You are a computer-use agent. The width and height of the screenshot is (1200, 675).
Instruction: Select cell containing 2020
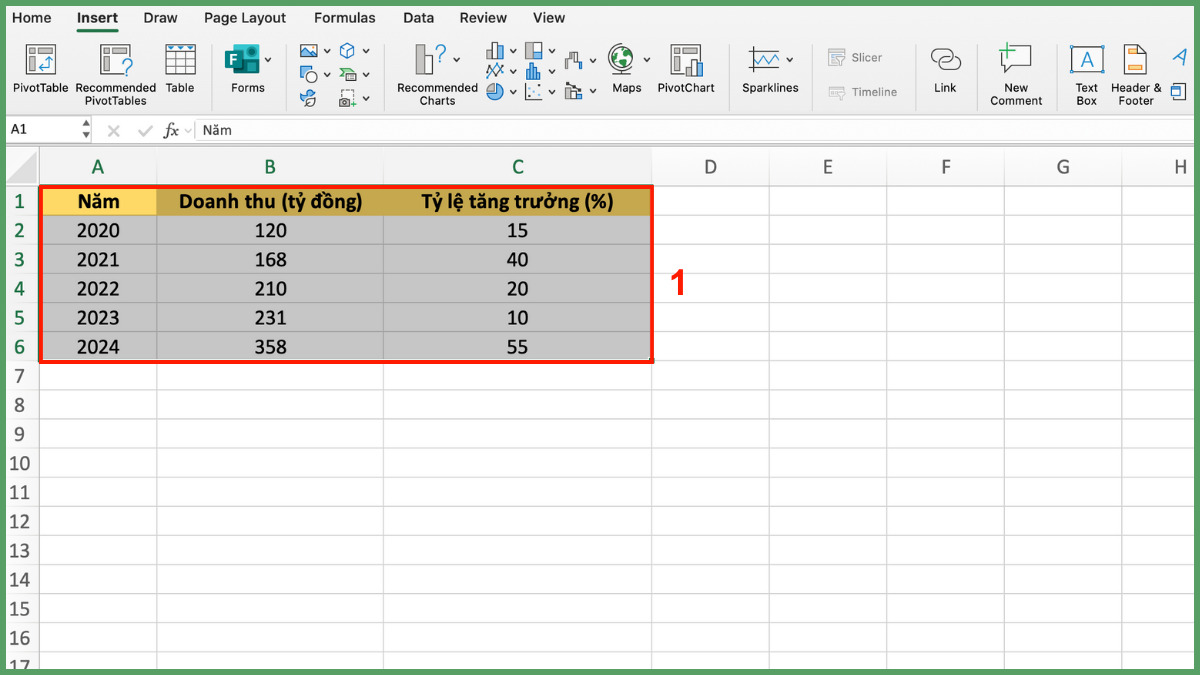[98, 230]
